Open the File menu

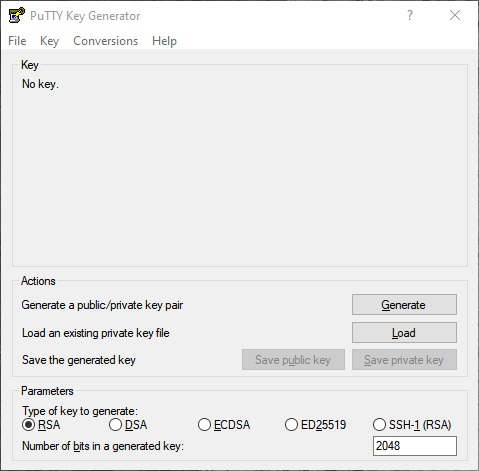[x=17, y=41]
